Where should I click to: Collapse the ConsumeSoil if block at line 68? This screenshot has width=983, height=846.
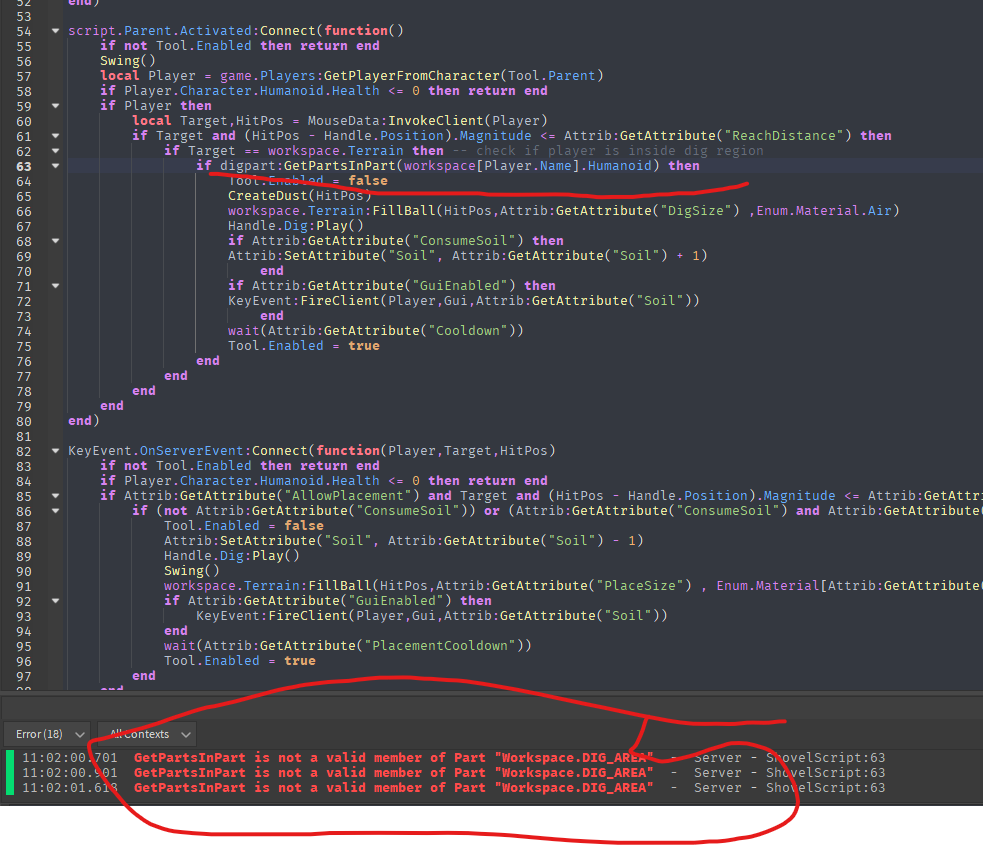54,240
